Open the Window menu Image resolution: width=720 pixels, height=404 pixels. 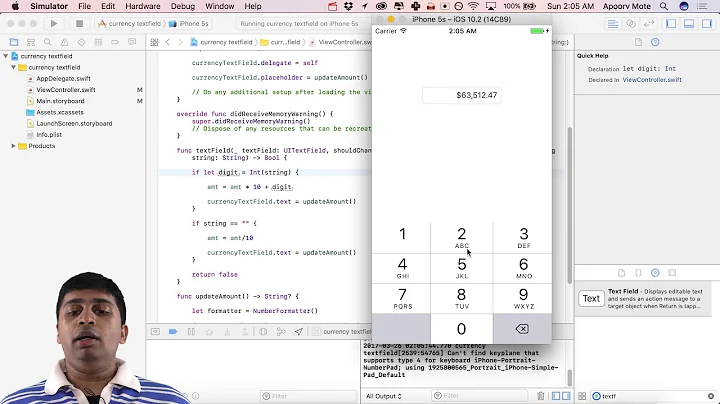[x=219, y=6]
